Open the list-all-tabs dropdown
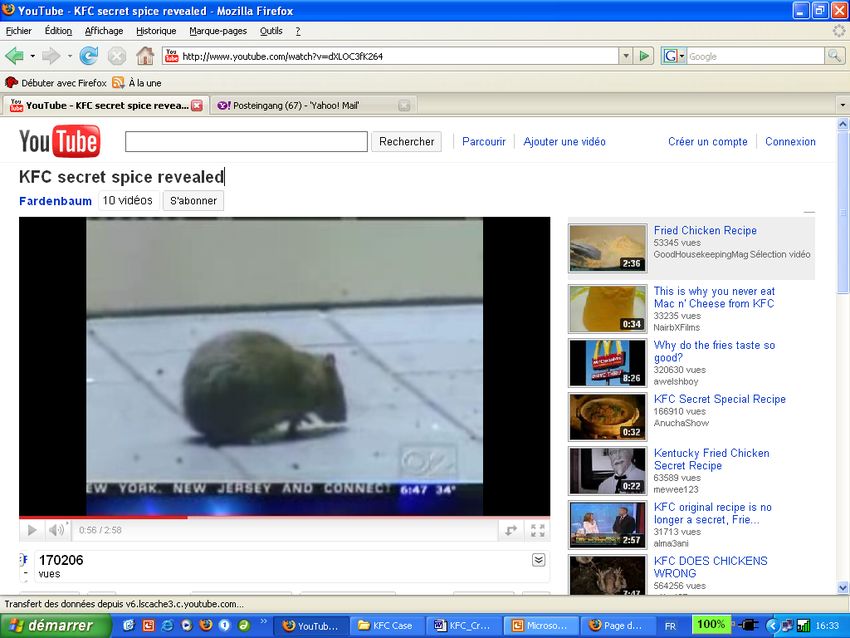The width and height of the screenshot is (850, 638). point(842,105)
